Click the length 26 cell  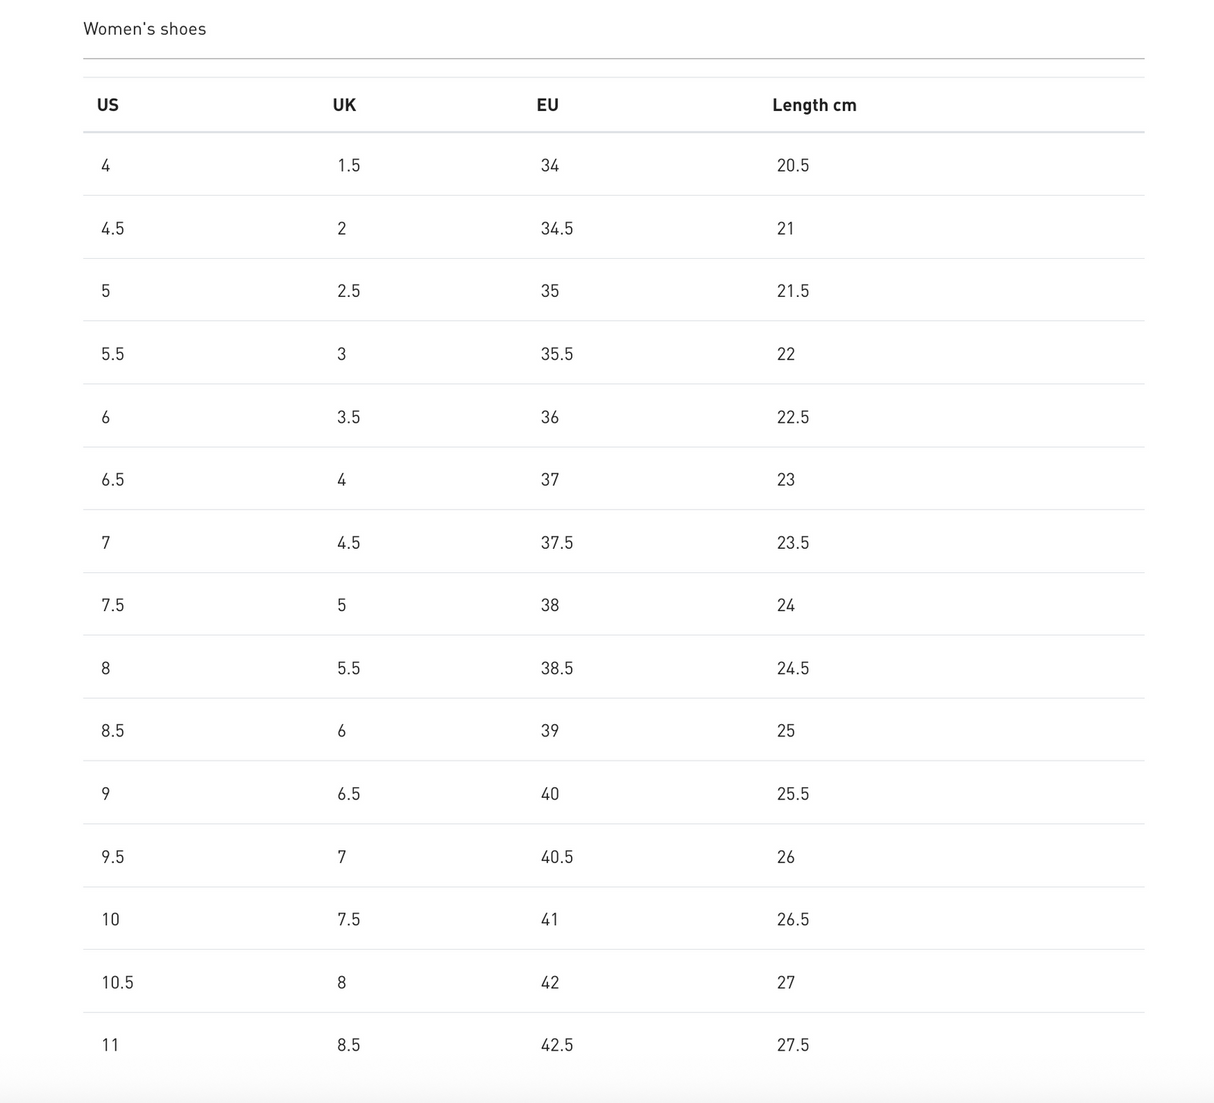786,857
